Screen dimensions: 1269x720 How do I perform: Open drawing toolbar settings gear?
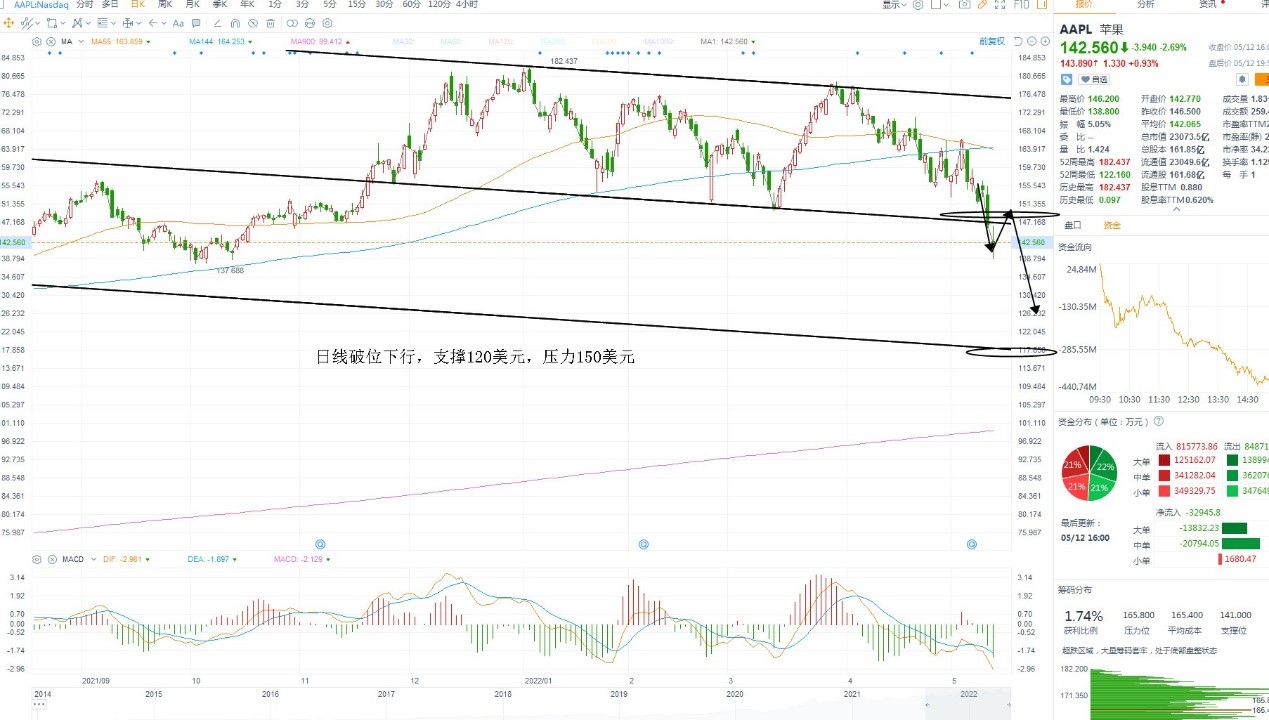327,23
